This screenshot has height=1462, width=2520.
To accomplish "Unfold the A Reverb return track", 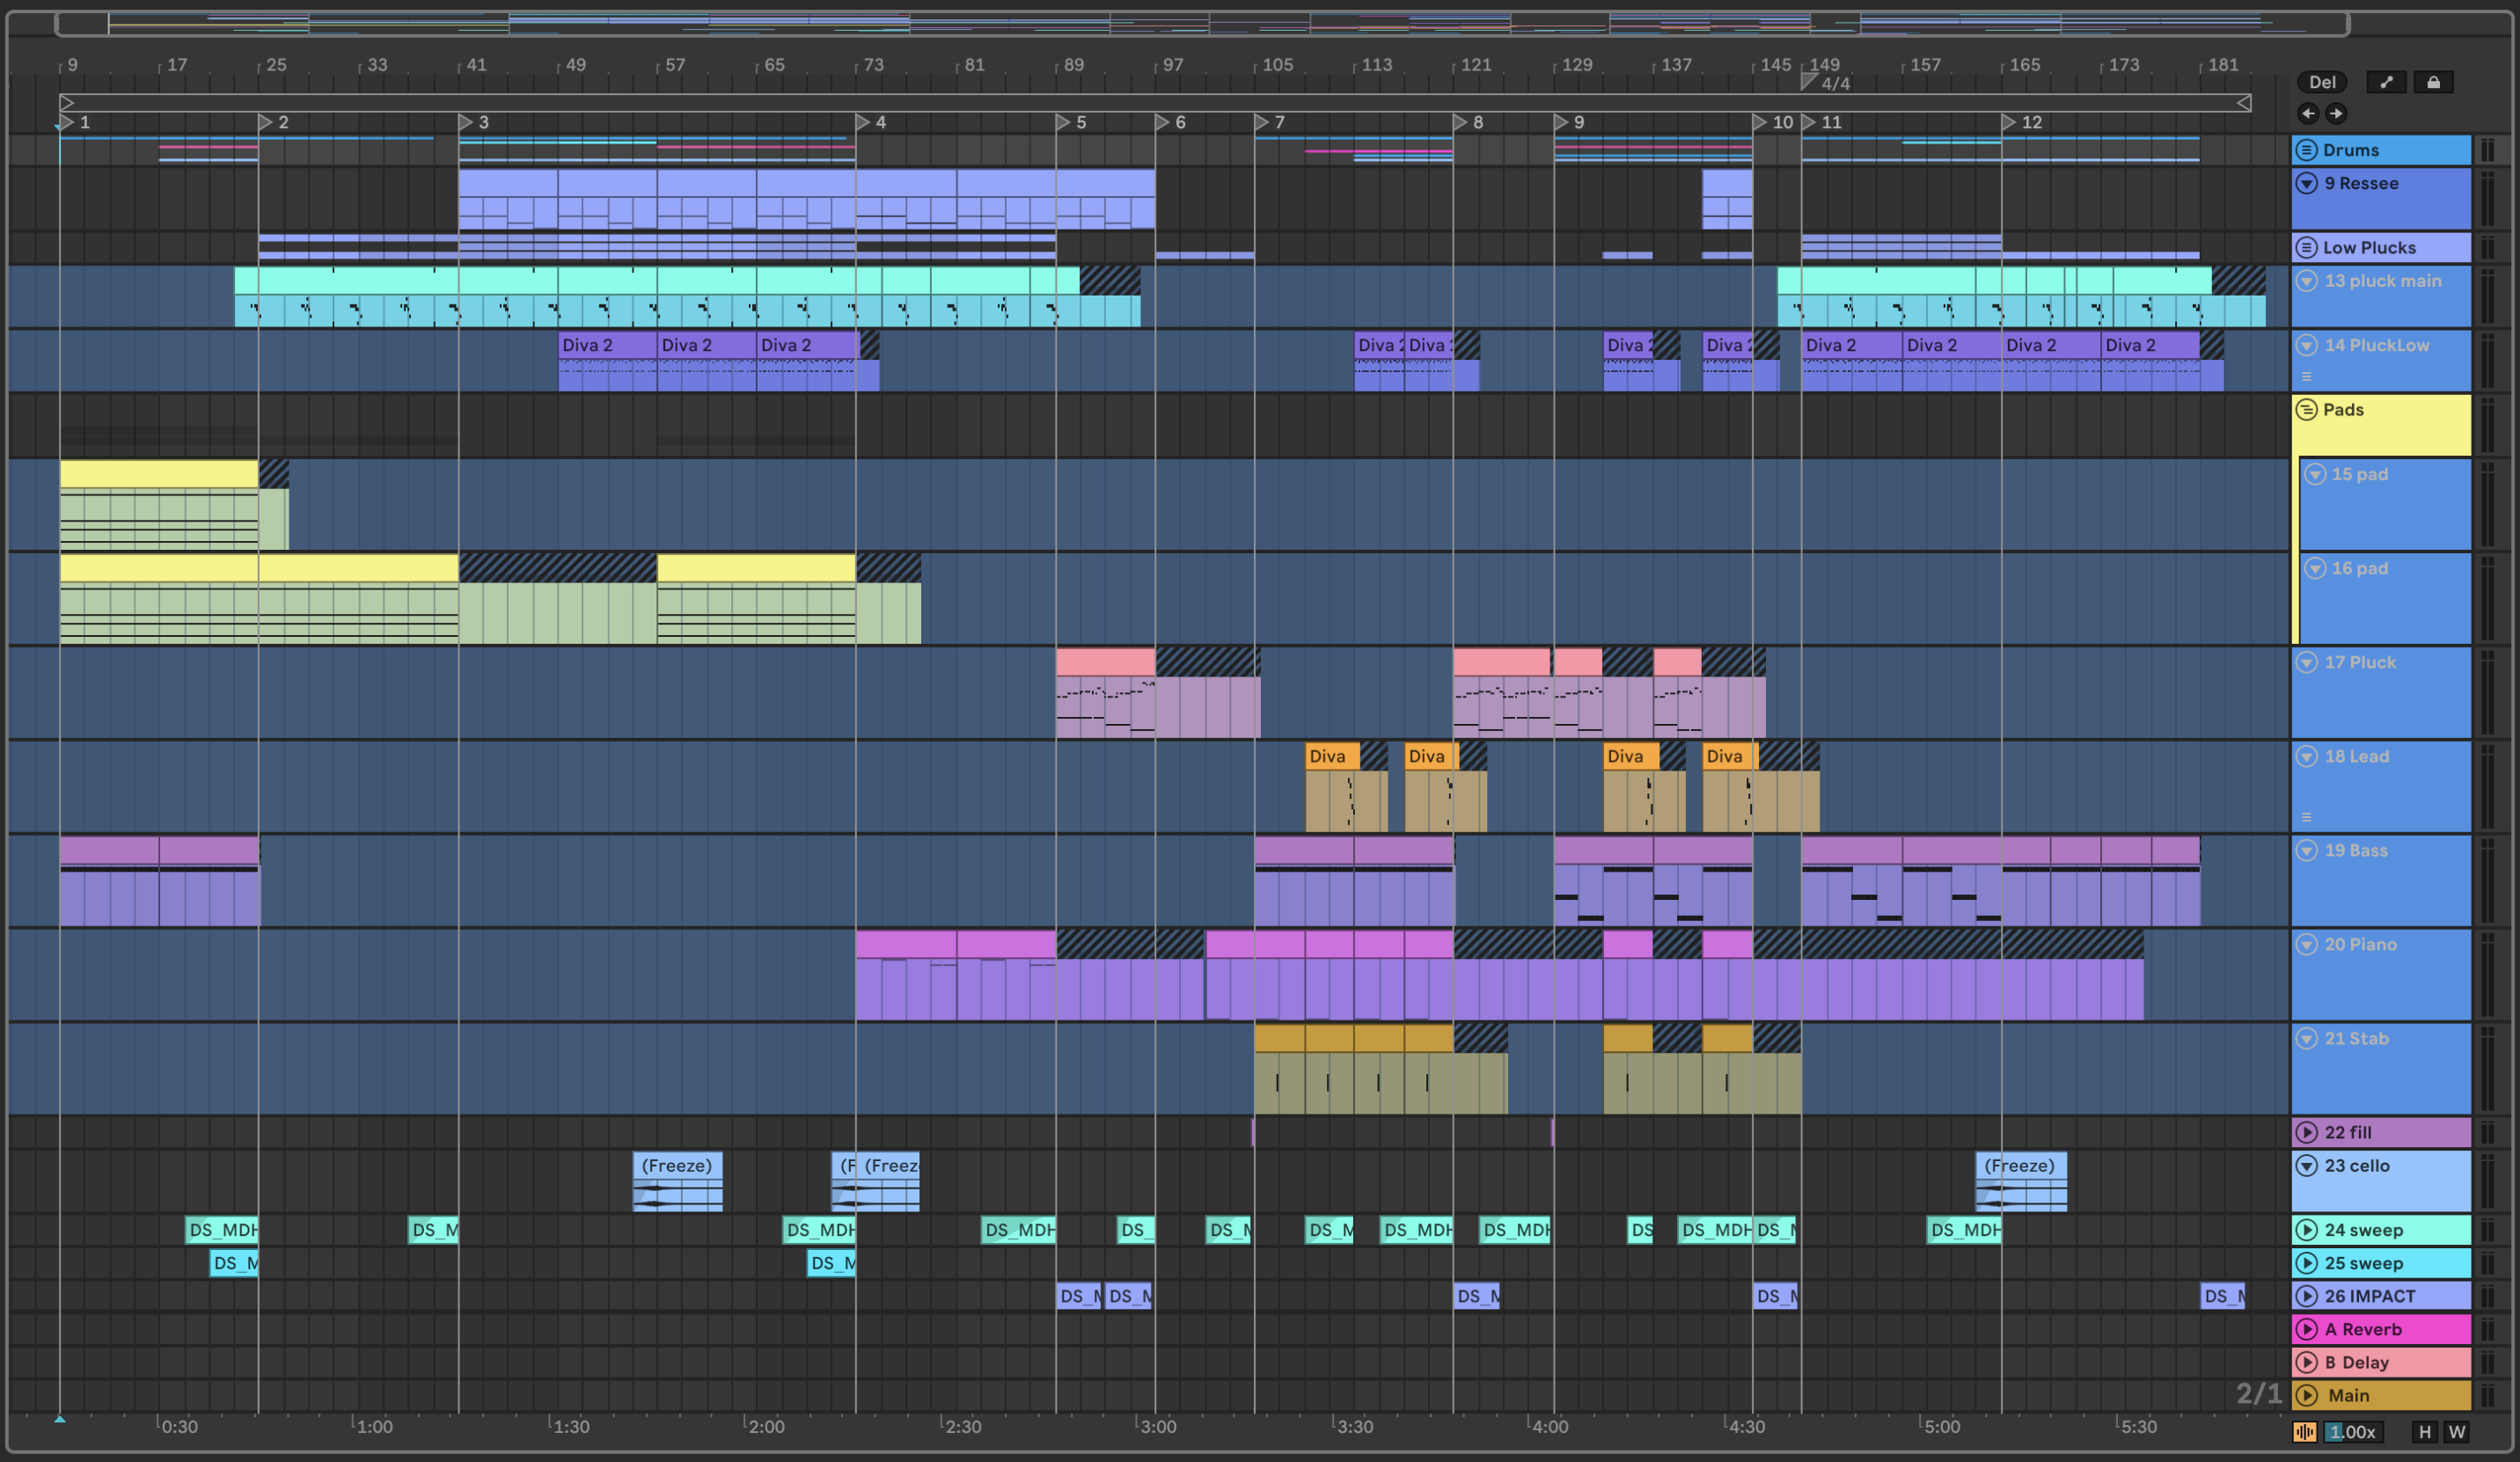I will point(2306,1329).
